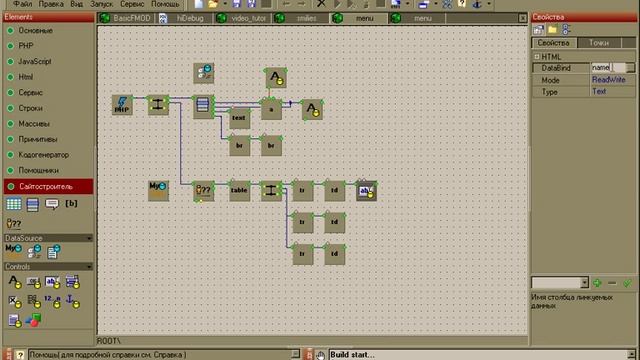Select the ?? figure element in palette
Screen dimensions: 640x360
14,223
